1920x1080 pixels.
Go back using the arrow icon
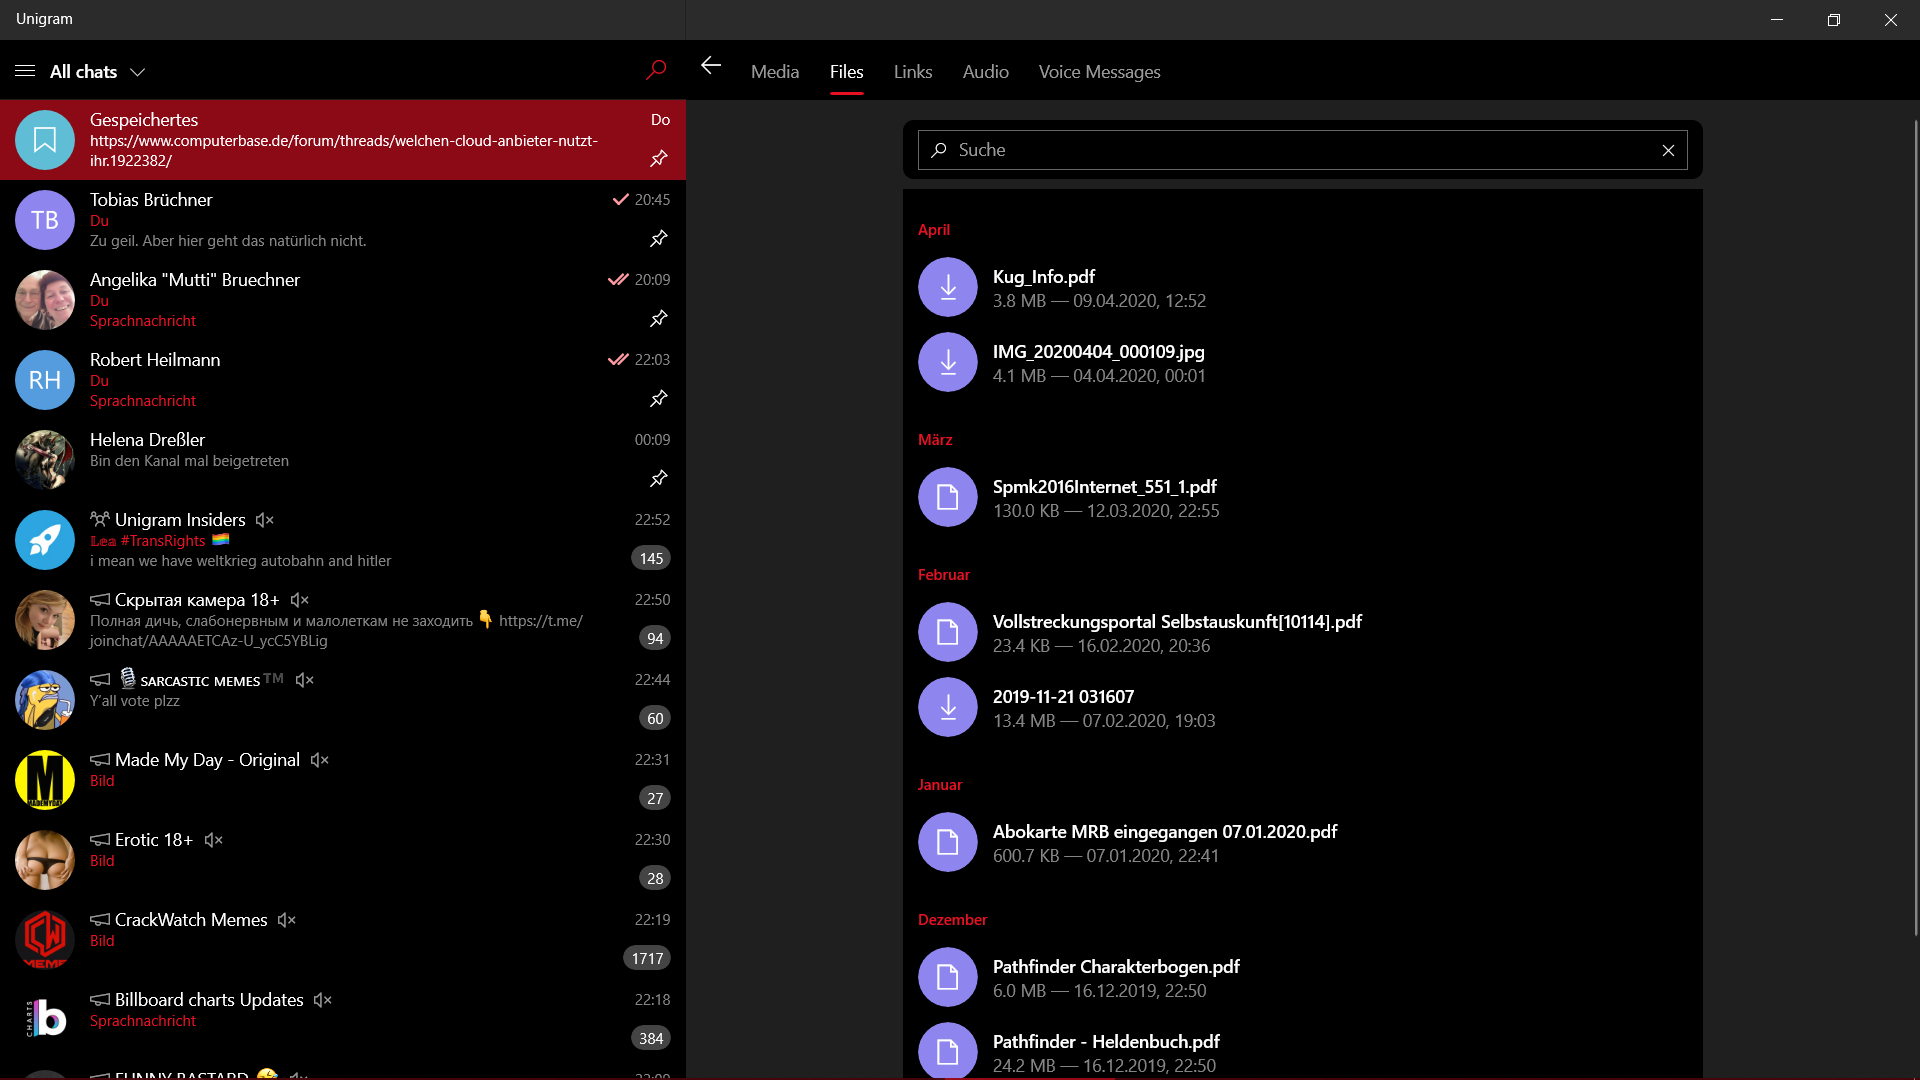click(x=711, y=66)
